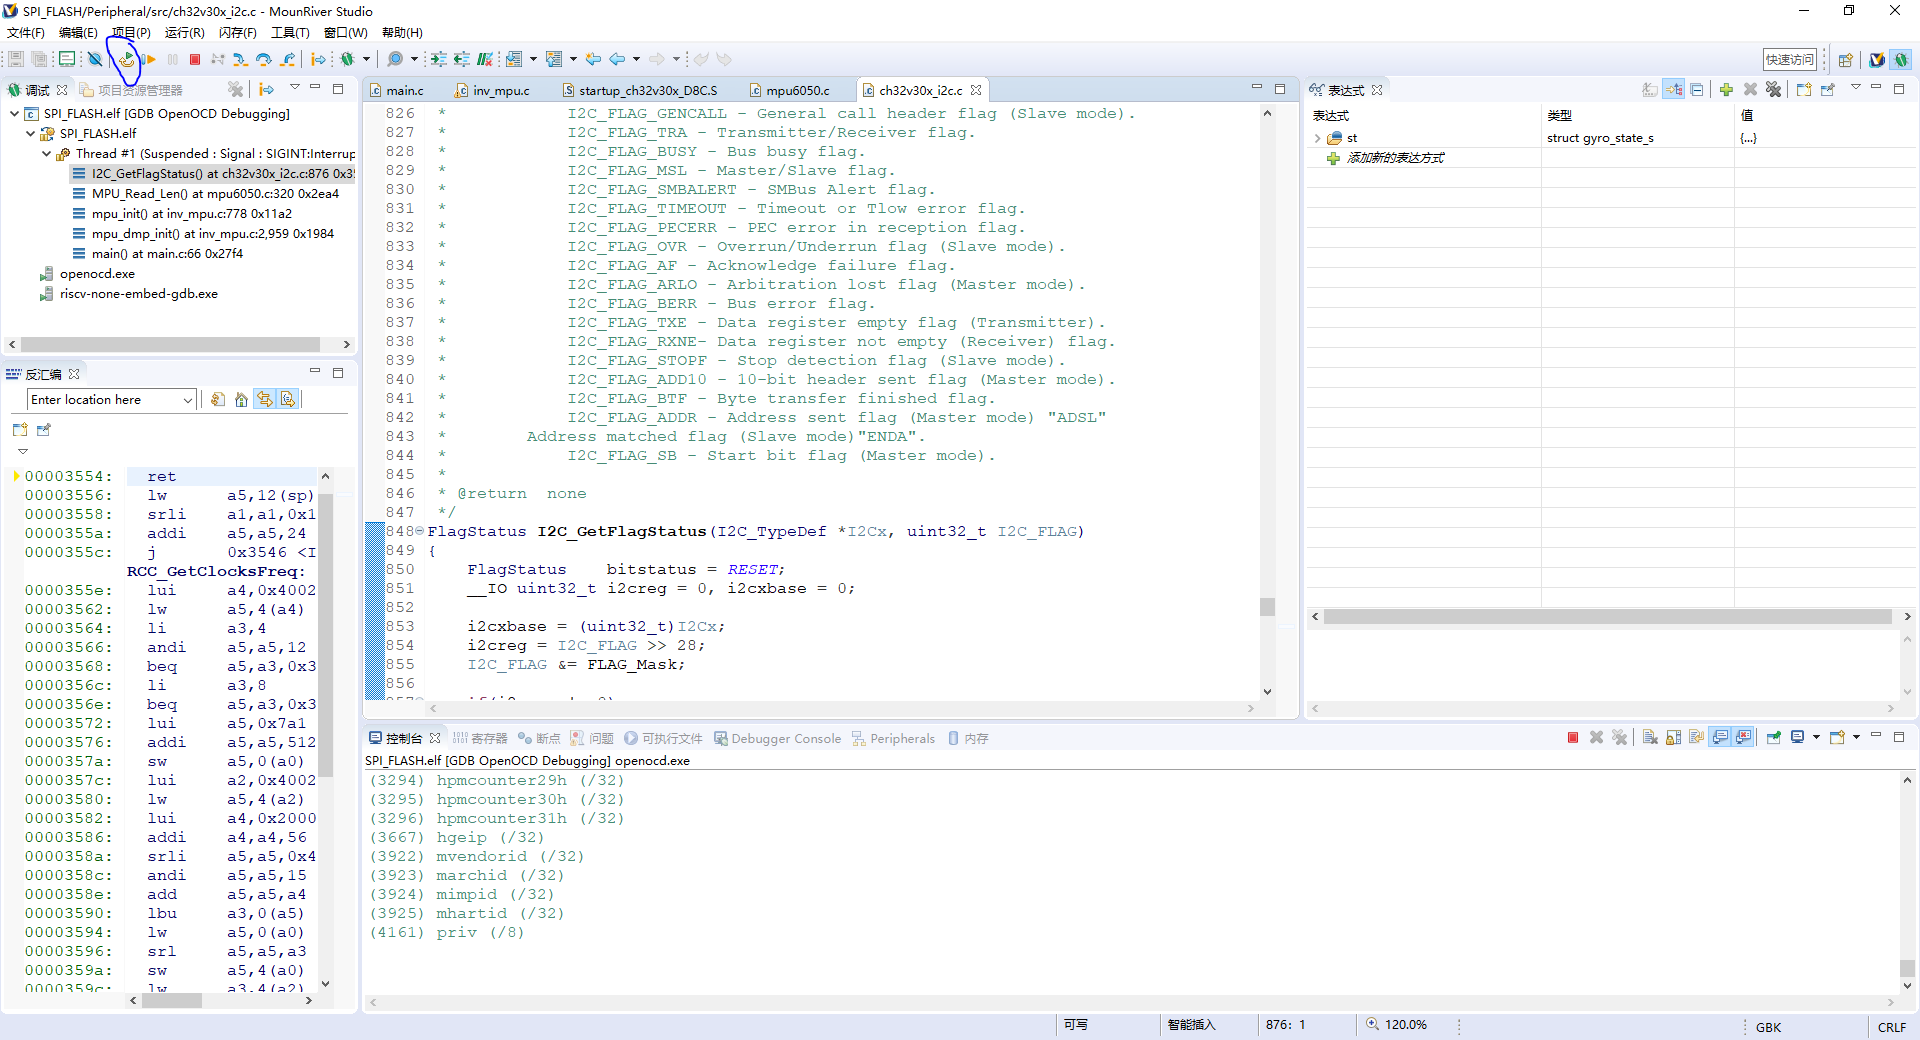Image resolution: width=1920 pixels, height=1040 pixels.
Task: Click the editor vertical scrollbar thumb
Action: point(1267,607)
